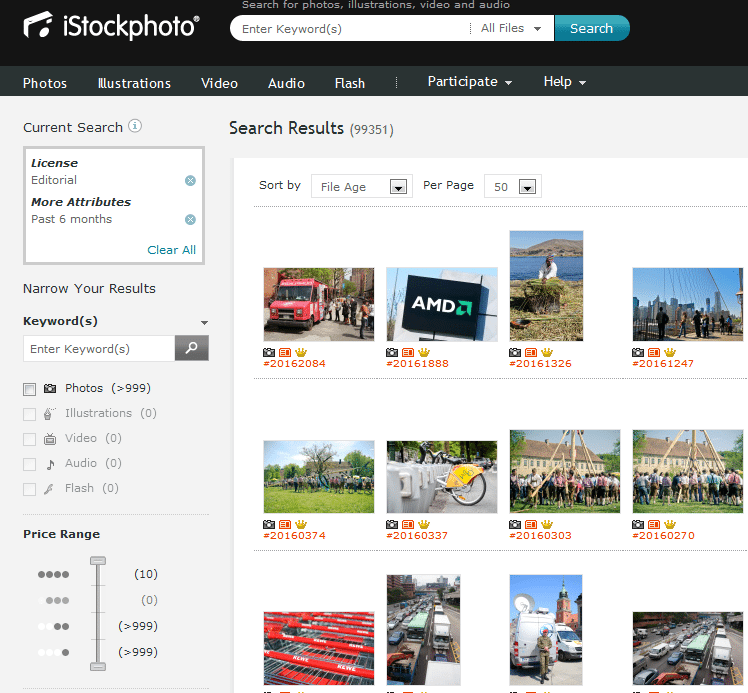Open the Illustrations tab
Screen dimensions: 748x693
(134, 83)
